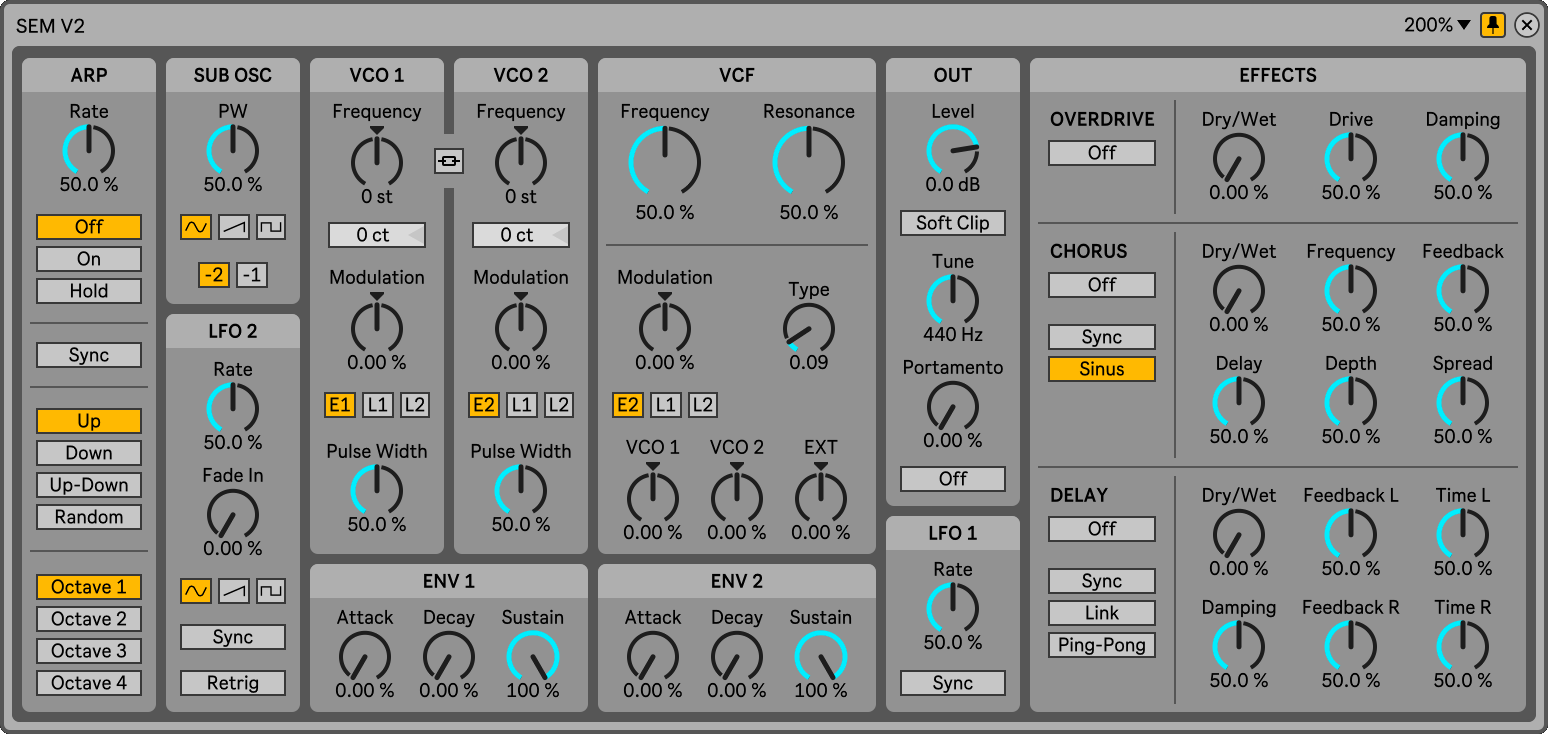This screenshot has width=1548, height=734.
Task: Toggle Delay Sync button
Action: (1102, 581)
